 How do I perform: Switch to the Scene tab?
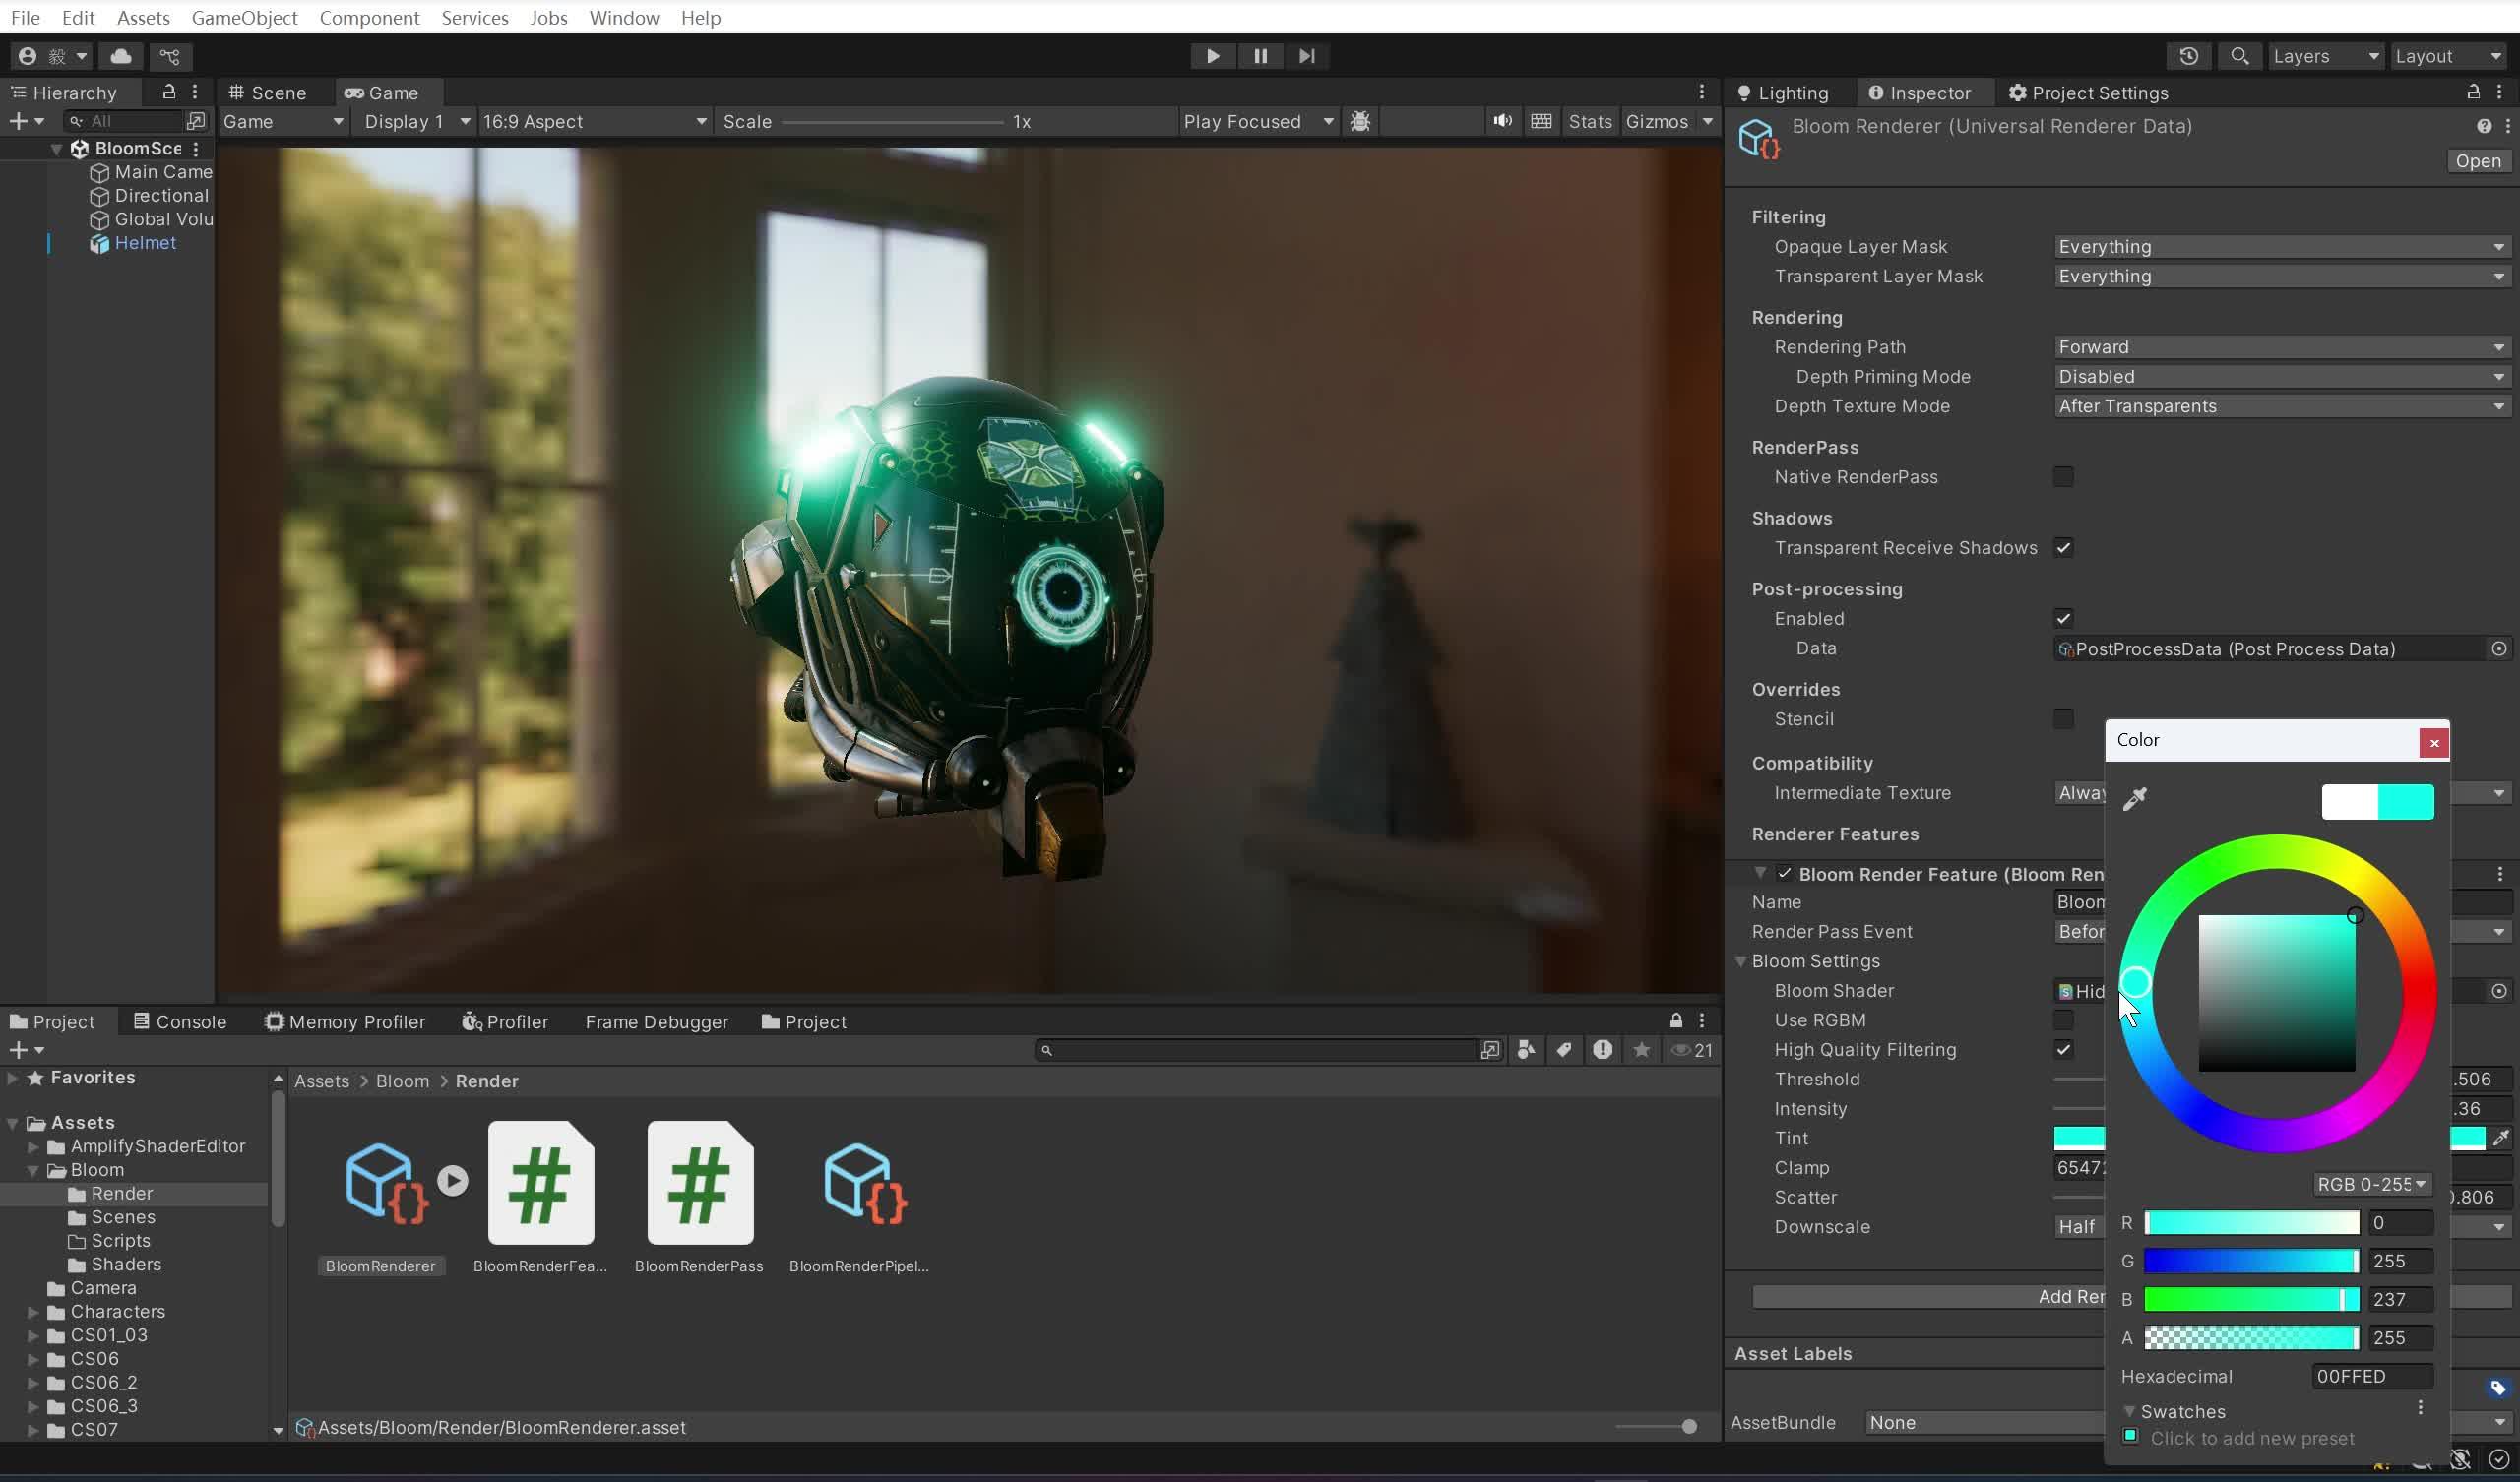tap(268, 92)
